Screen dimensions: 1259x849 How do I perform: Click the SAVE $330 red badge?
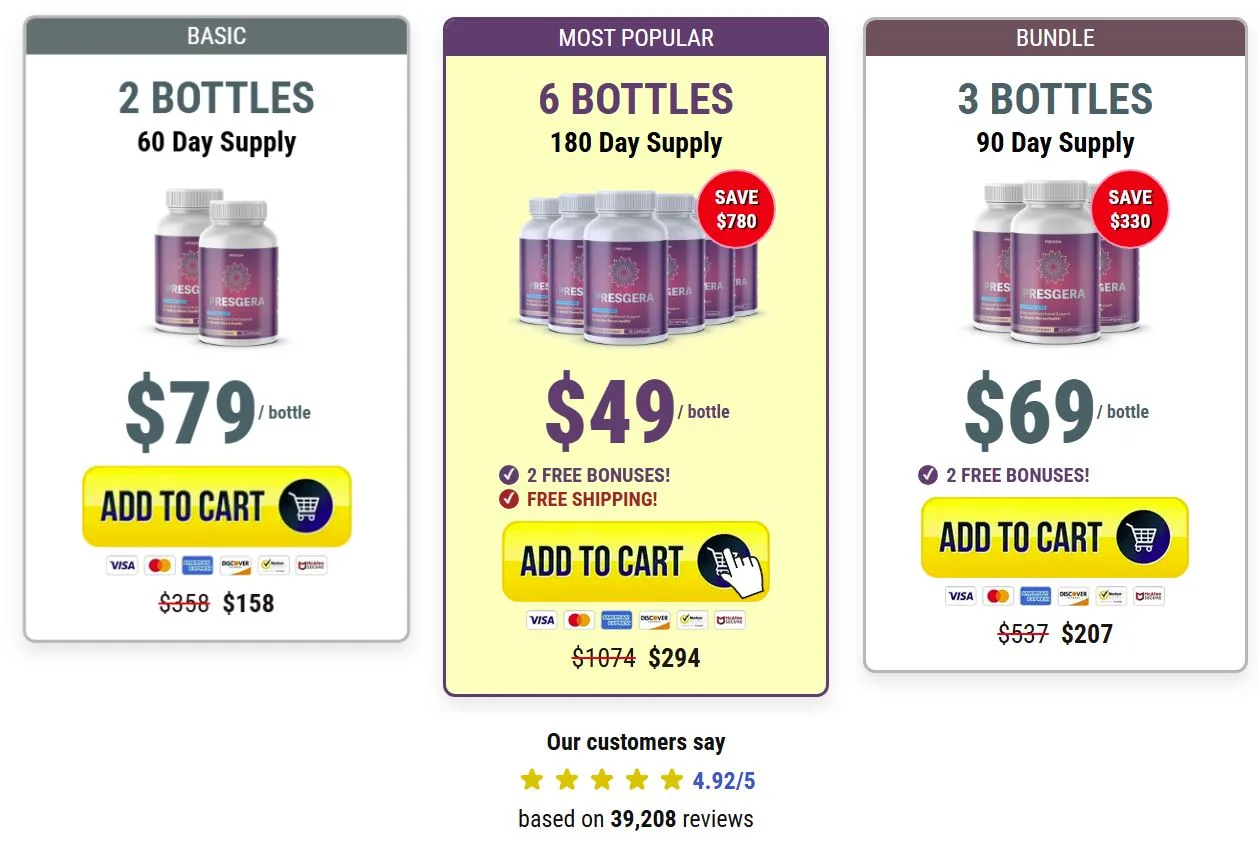pyautogui.click(x=1129, y=209)
